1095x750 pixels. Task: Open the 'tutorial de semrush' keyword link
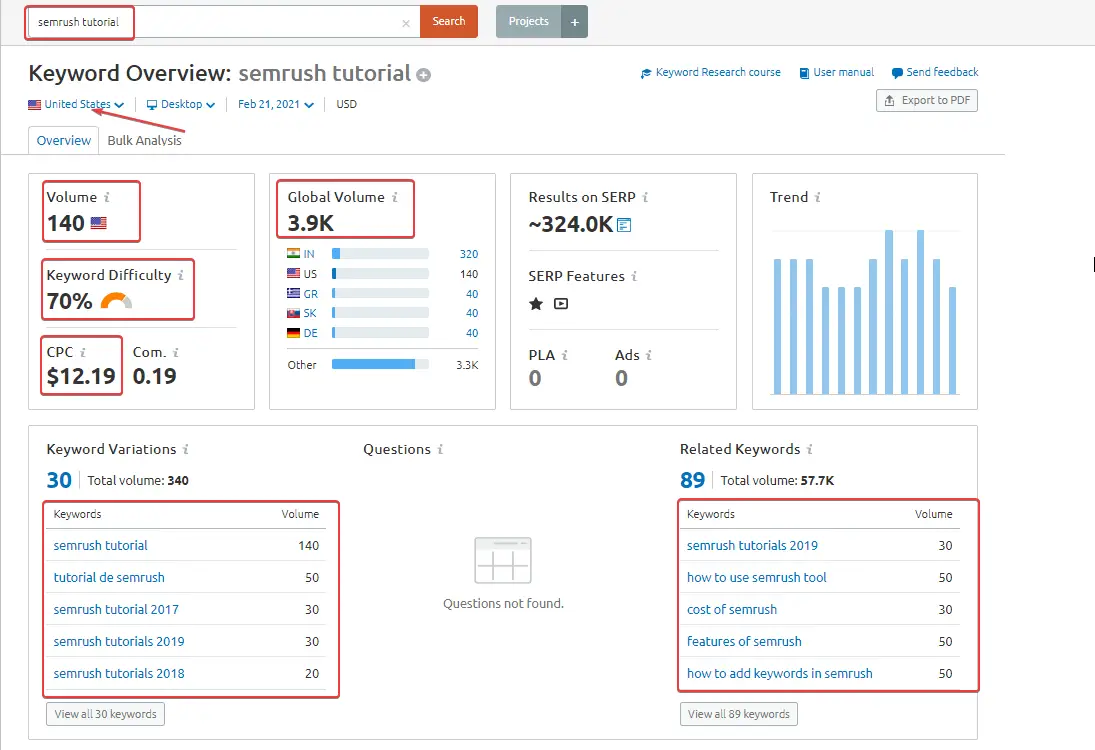click(109, 578)
